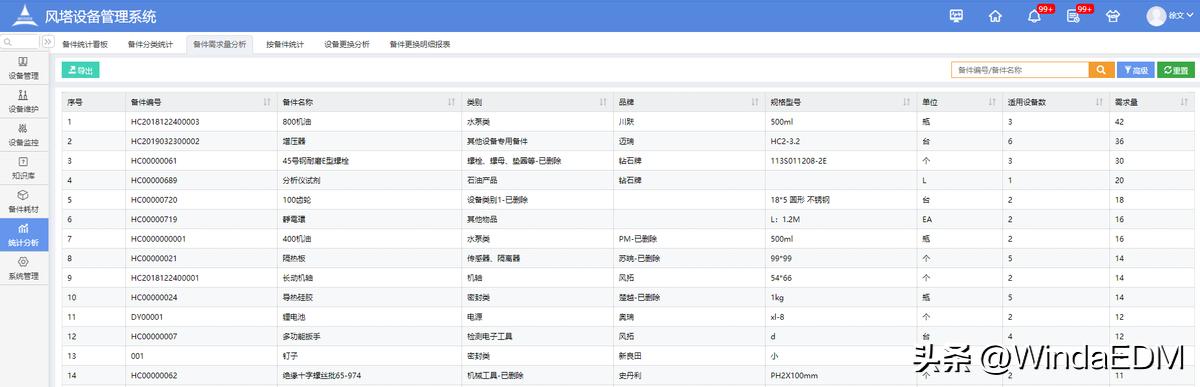Click user avatar next to 徐文
The image size is (1200, 387).
[1157, 15]
